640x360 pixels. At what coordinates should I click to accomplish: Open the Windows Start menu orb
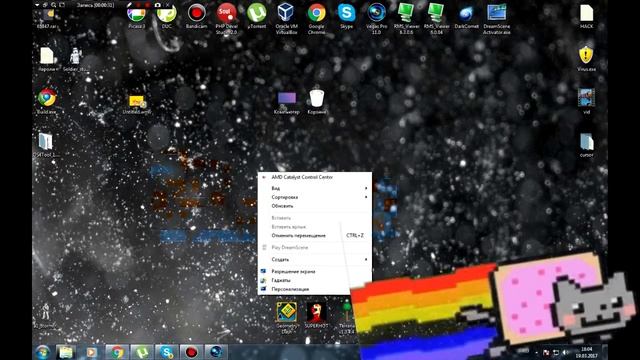tap(43, 352)
